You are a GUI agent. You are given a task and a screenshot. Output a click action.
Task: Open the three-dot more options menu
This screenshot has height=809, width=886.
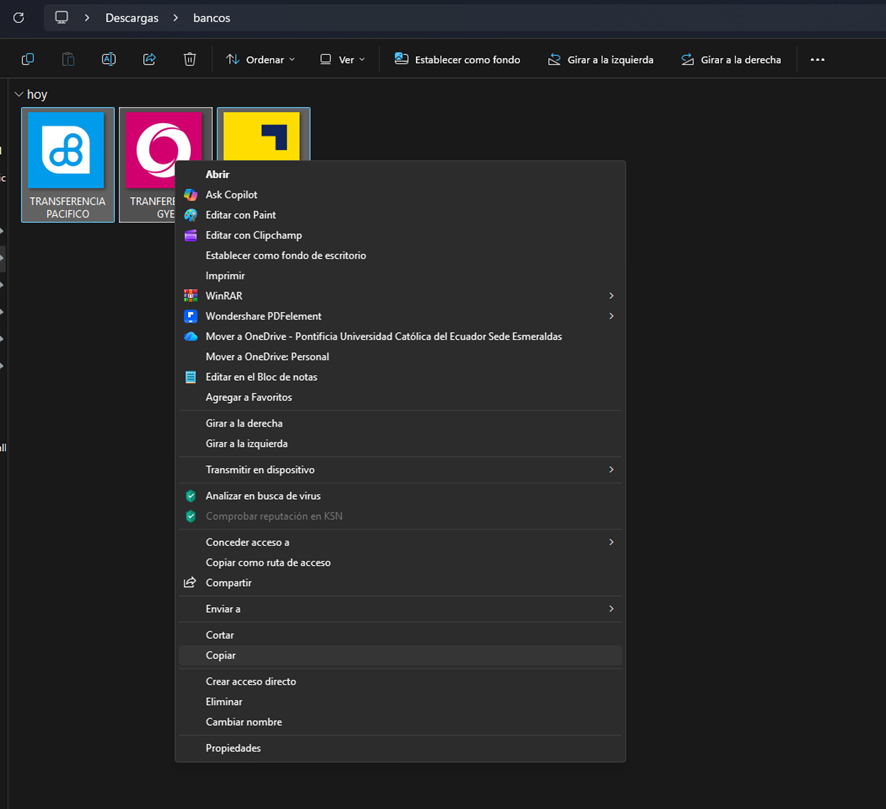pos(817,59)
